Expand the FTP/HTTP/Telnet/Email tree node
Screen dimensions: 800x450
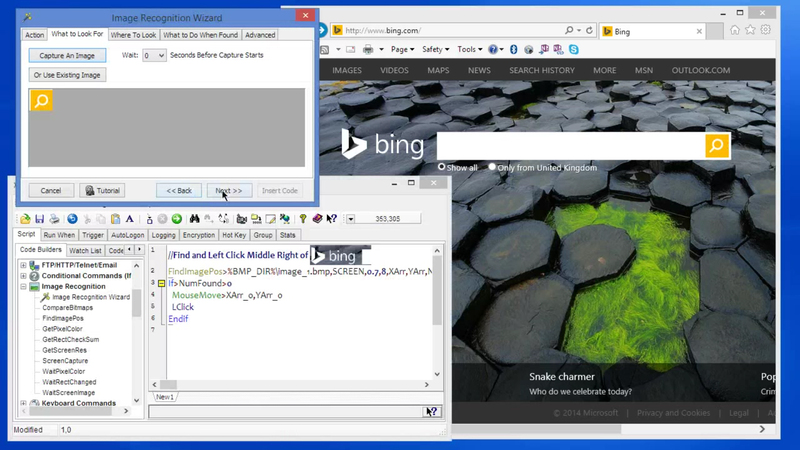click(23, 265)
